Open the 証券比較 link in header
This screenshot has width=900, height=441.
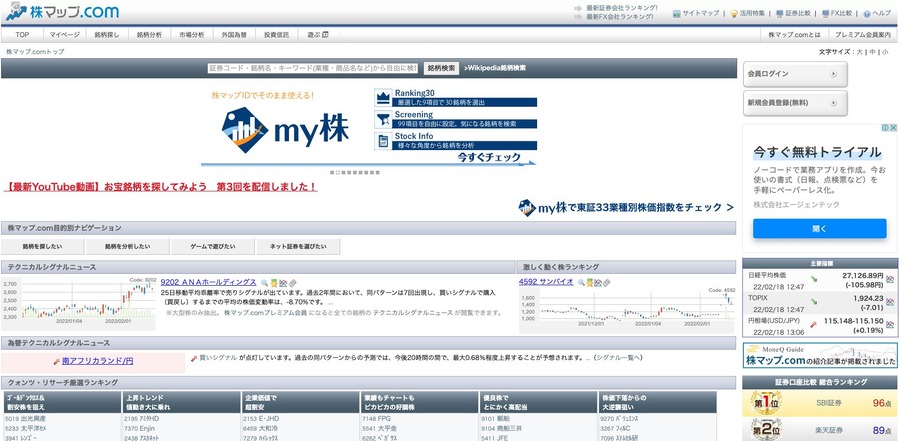(x=793, y=13)
